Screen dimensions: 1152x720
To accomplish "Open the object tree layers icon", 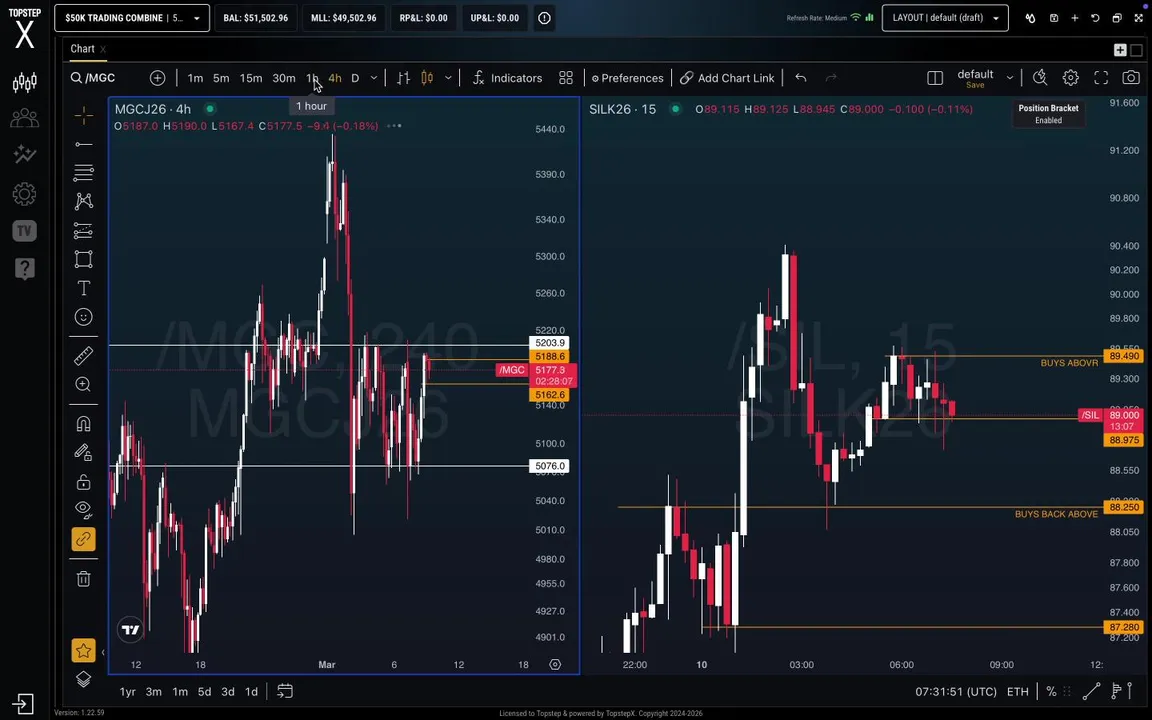I will pos(84,680).
